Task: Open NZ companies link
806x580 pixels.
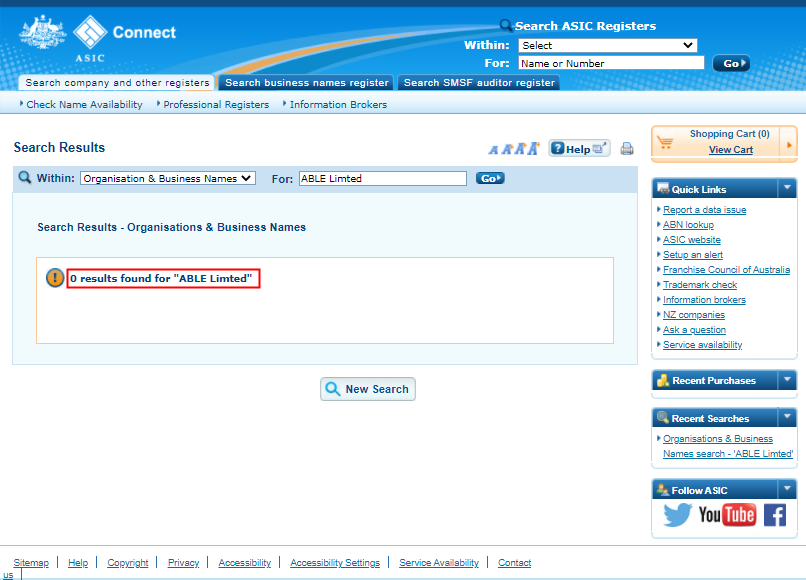Action: [693, 314]
